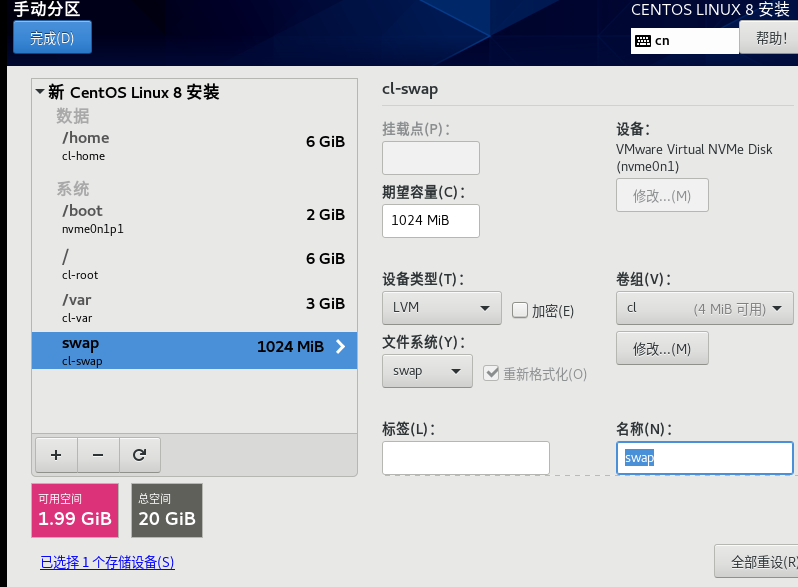The width and height of the screenshot is (798, 587).
Task: Click the 完成(D) done button
Action: click(52, 38)
